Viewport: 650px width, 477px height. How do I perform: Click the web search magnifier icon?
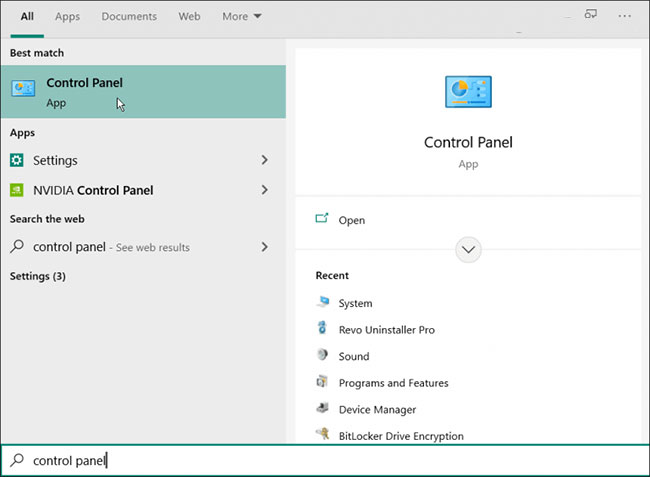[x=17, y=246]
